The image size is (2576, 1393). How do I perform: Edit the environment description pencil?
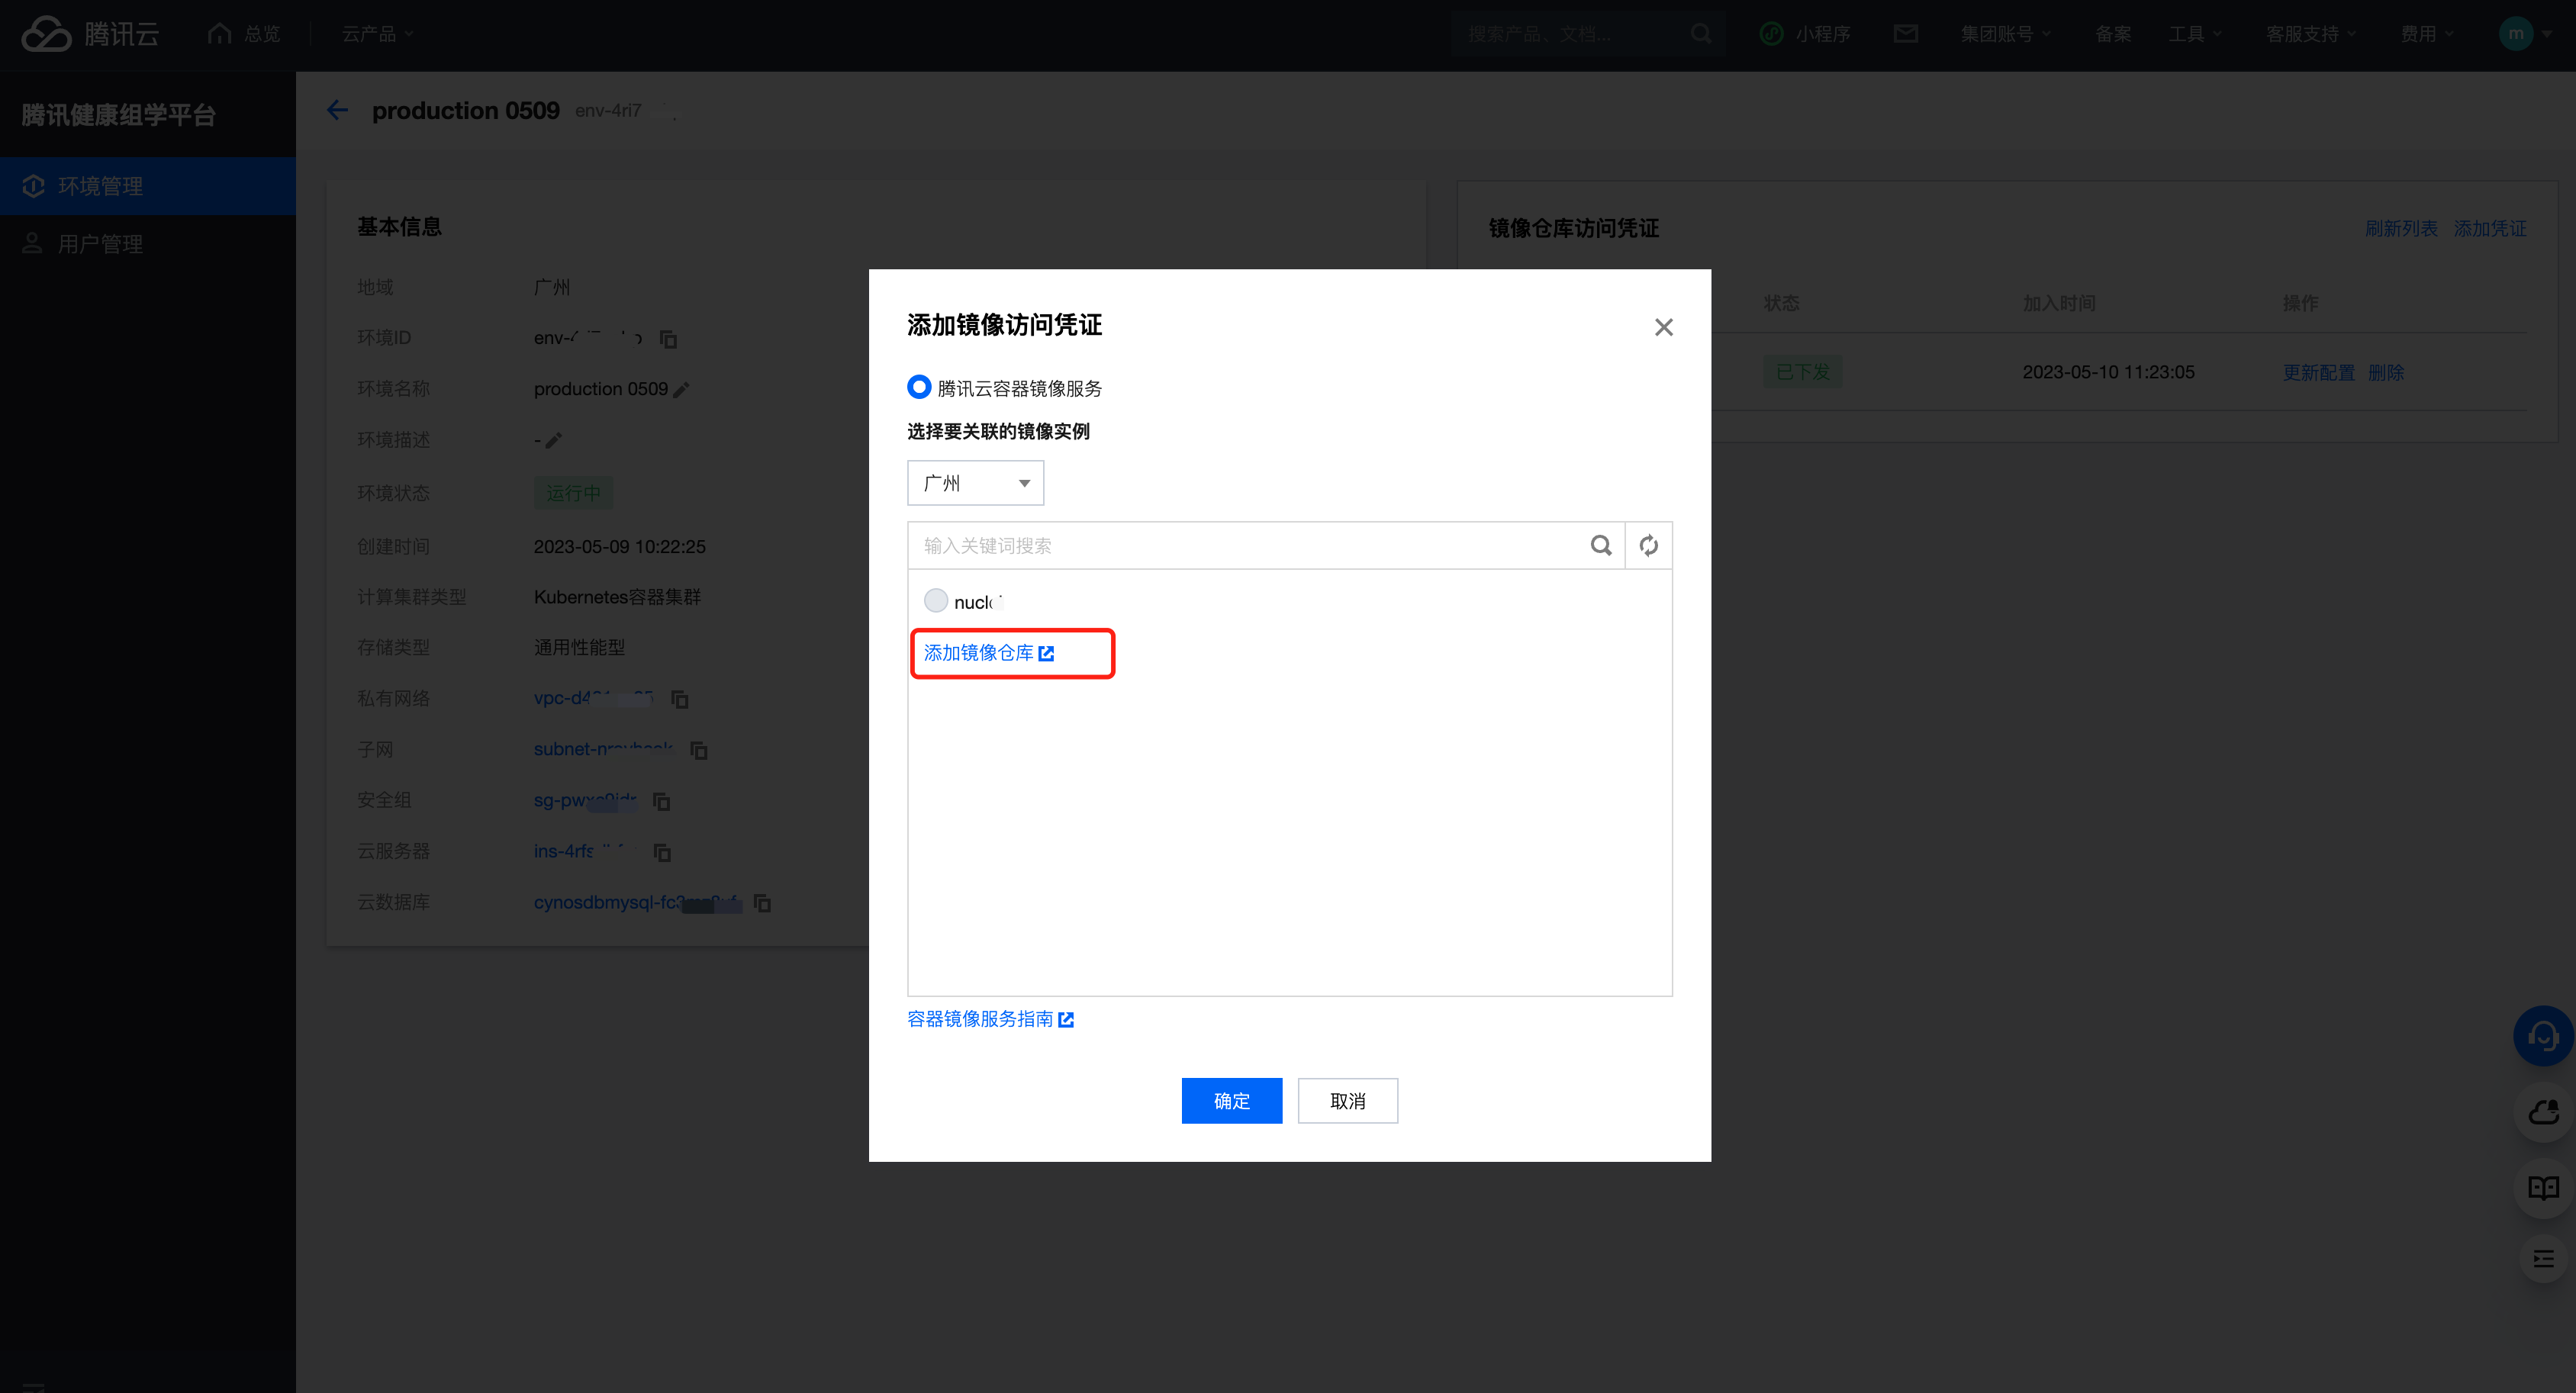pos(554,440)
